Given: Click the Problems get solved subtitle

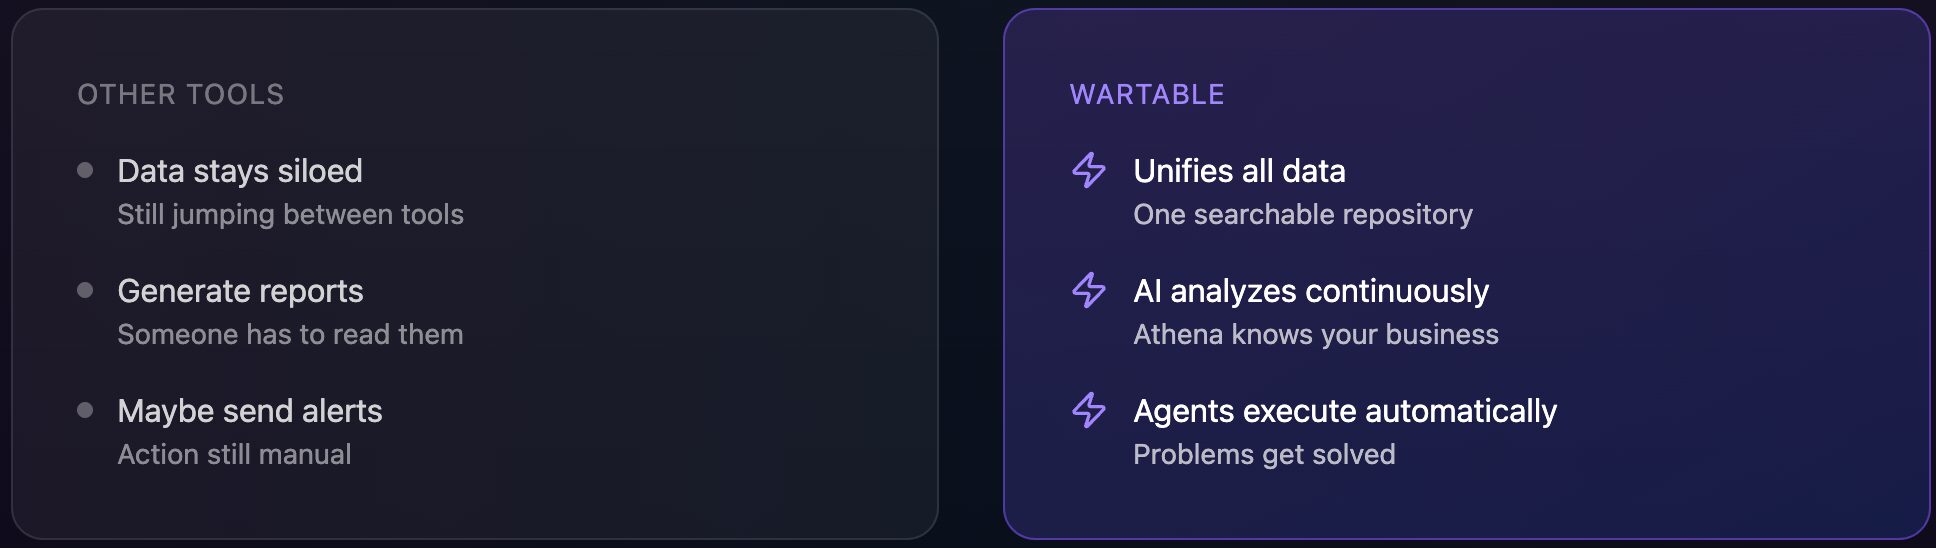Looking at the screenshot, I should (x=1264, y=454).
